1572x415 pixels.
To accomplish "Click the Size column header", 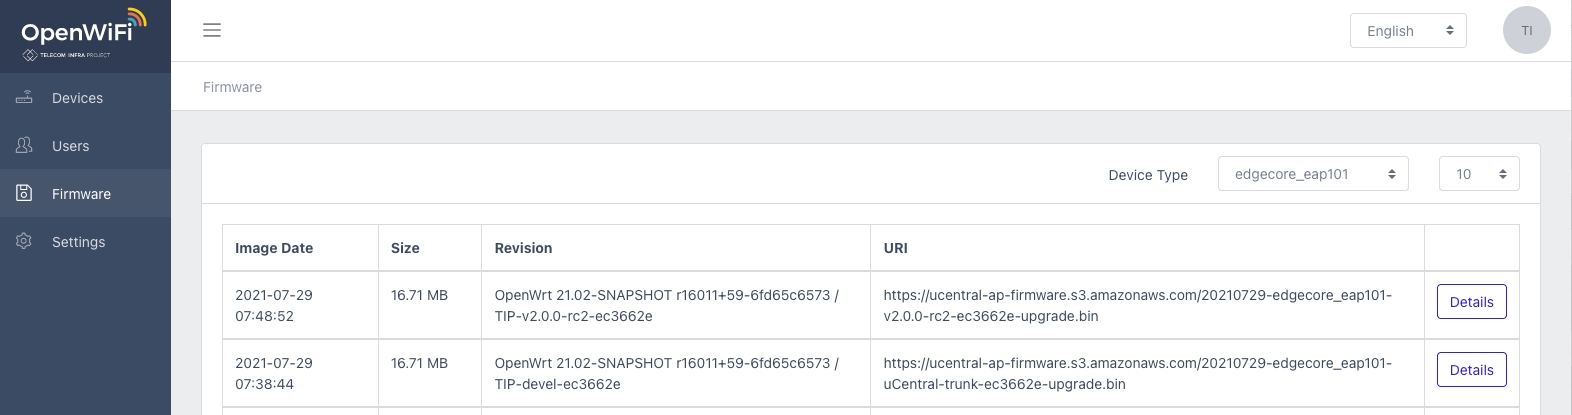I will click(405, 248).
